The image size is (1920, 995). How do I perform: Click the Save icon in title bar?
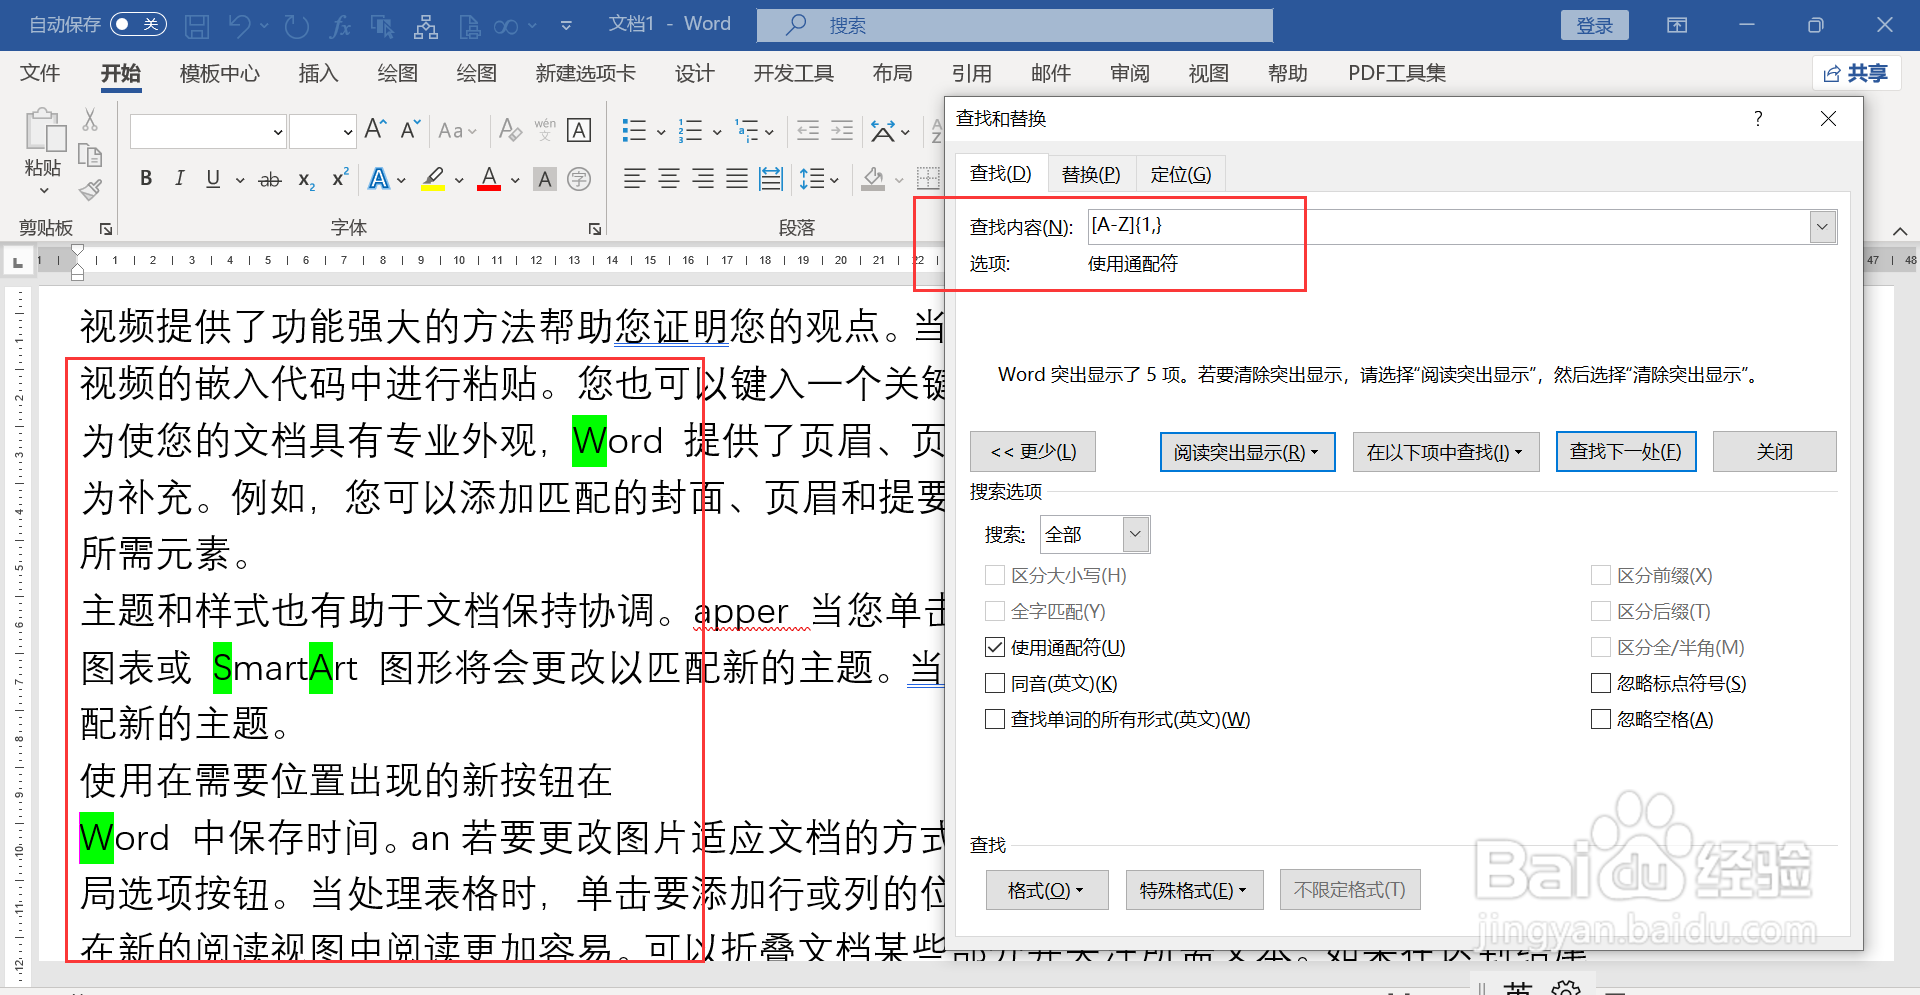click(197, 26)
